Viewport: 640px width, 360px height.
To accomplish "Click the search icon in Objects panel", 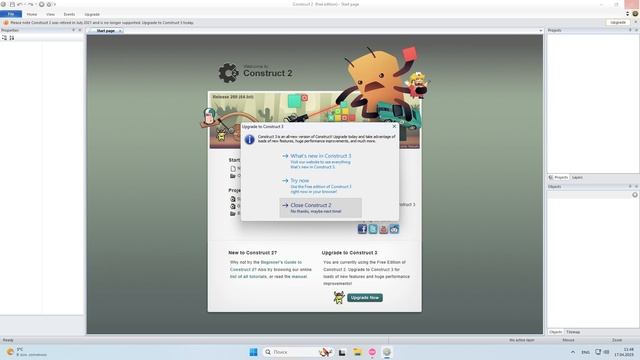I will [635, 195].
